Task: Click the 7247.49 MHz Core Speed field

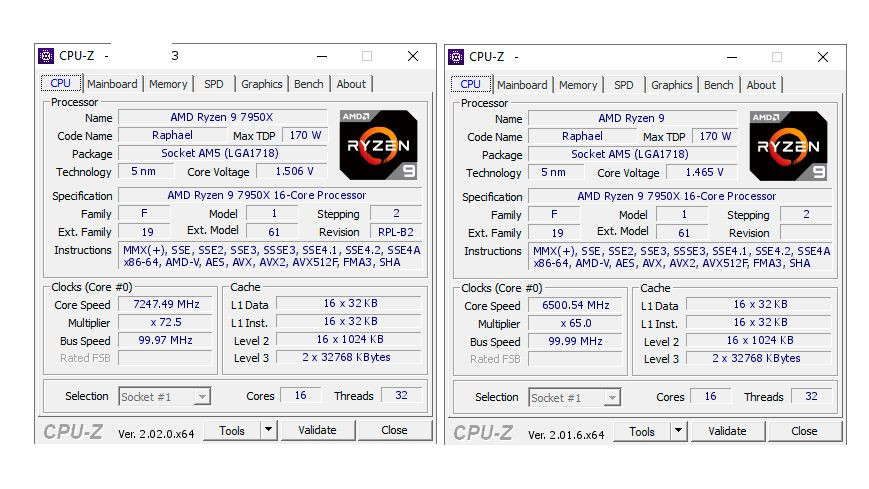Action: pyautogui.click(x=166, y=304)
